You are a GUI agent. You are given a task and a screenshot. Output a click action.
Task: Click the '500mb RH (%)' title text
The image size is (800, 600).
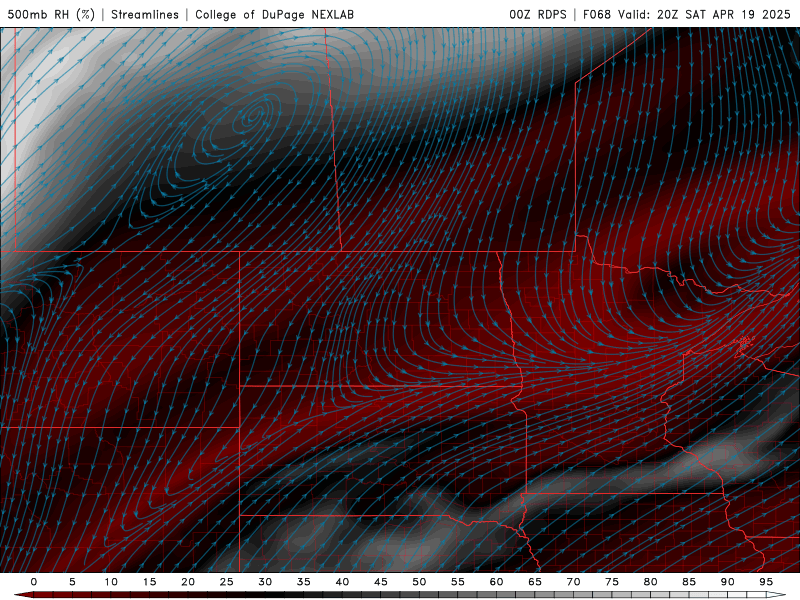[51, 14]
